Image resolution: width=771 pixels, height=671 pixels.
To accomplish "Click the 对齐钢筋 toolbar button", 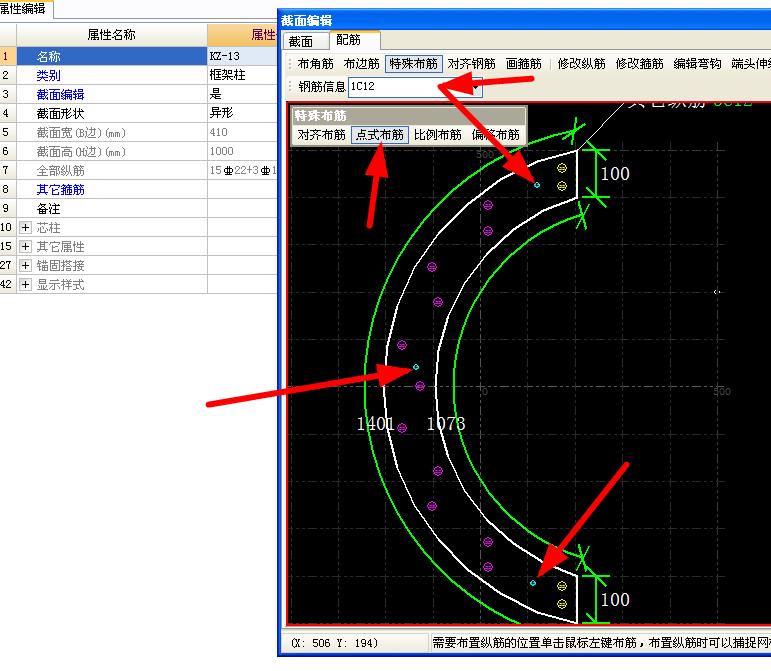I will [471, 64].
